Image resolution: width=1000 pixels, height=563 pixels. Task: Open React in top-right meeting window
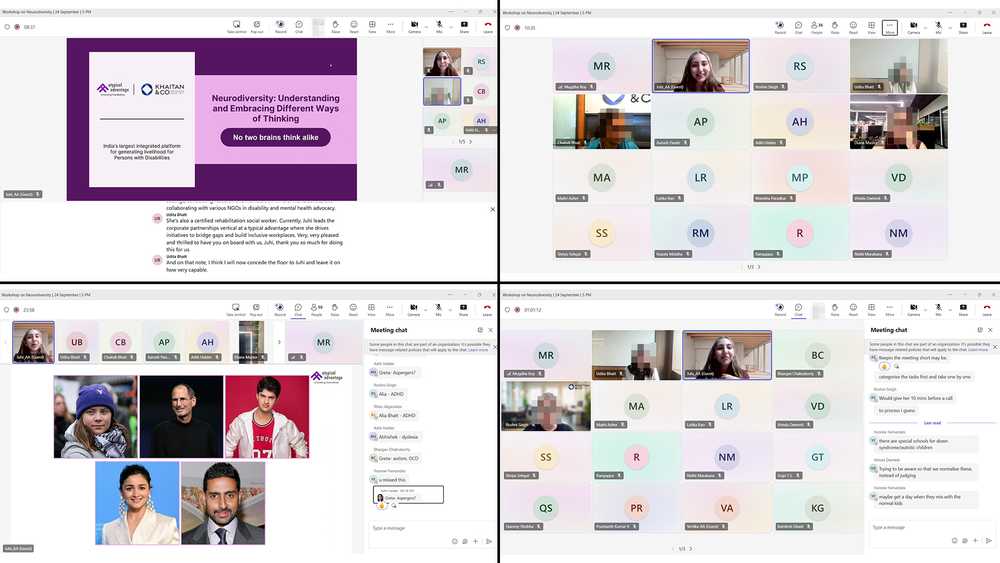click(x=853, y=27)
